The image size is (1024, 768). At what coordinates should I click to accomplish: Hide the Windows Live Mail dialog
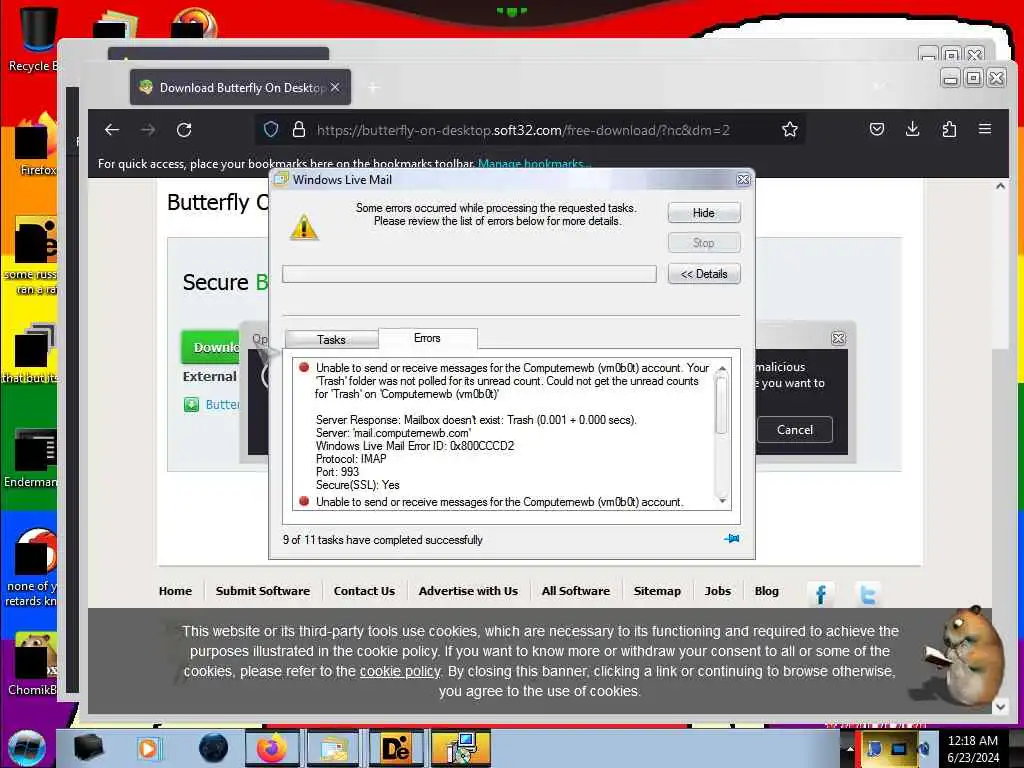(703, 213)
